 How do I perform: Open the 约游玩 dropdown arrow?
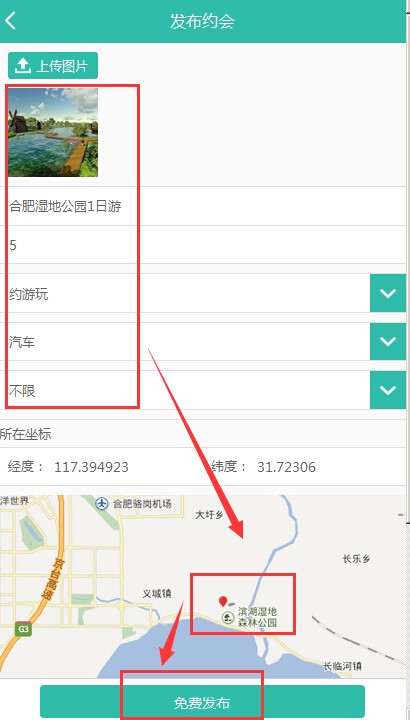click(x=388, y=293)
